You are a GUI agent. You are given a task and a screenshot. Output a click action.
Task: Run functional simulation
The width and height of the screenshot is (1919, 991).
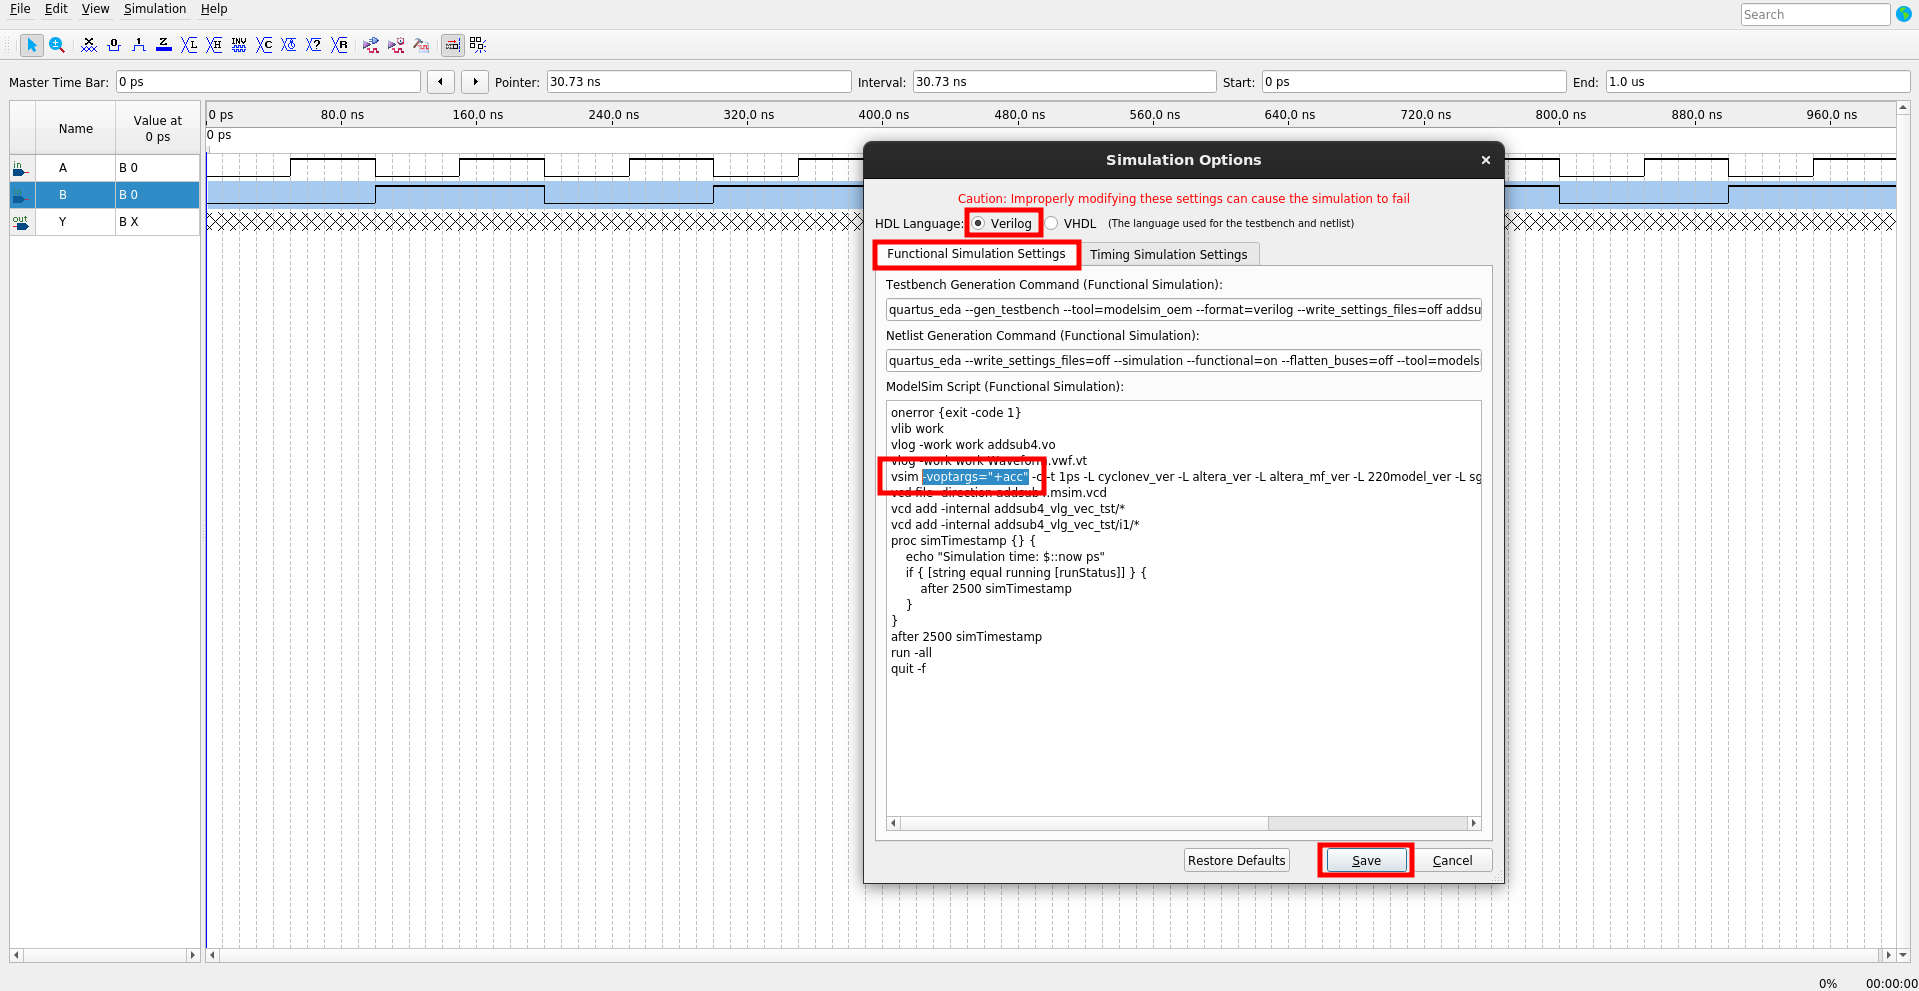click(371, 45)
